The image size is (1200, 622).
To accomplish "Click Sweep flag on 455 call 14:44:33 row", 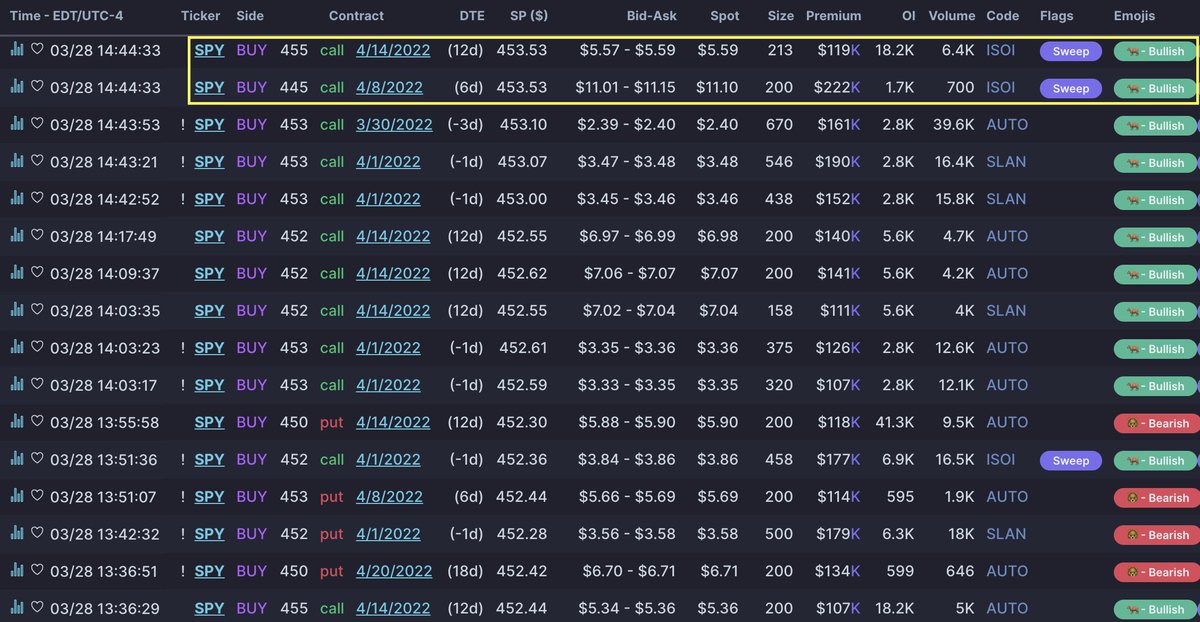I will (1071, 51).
